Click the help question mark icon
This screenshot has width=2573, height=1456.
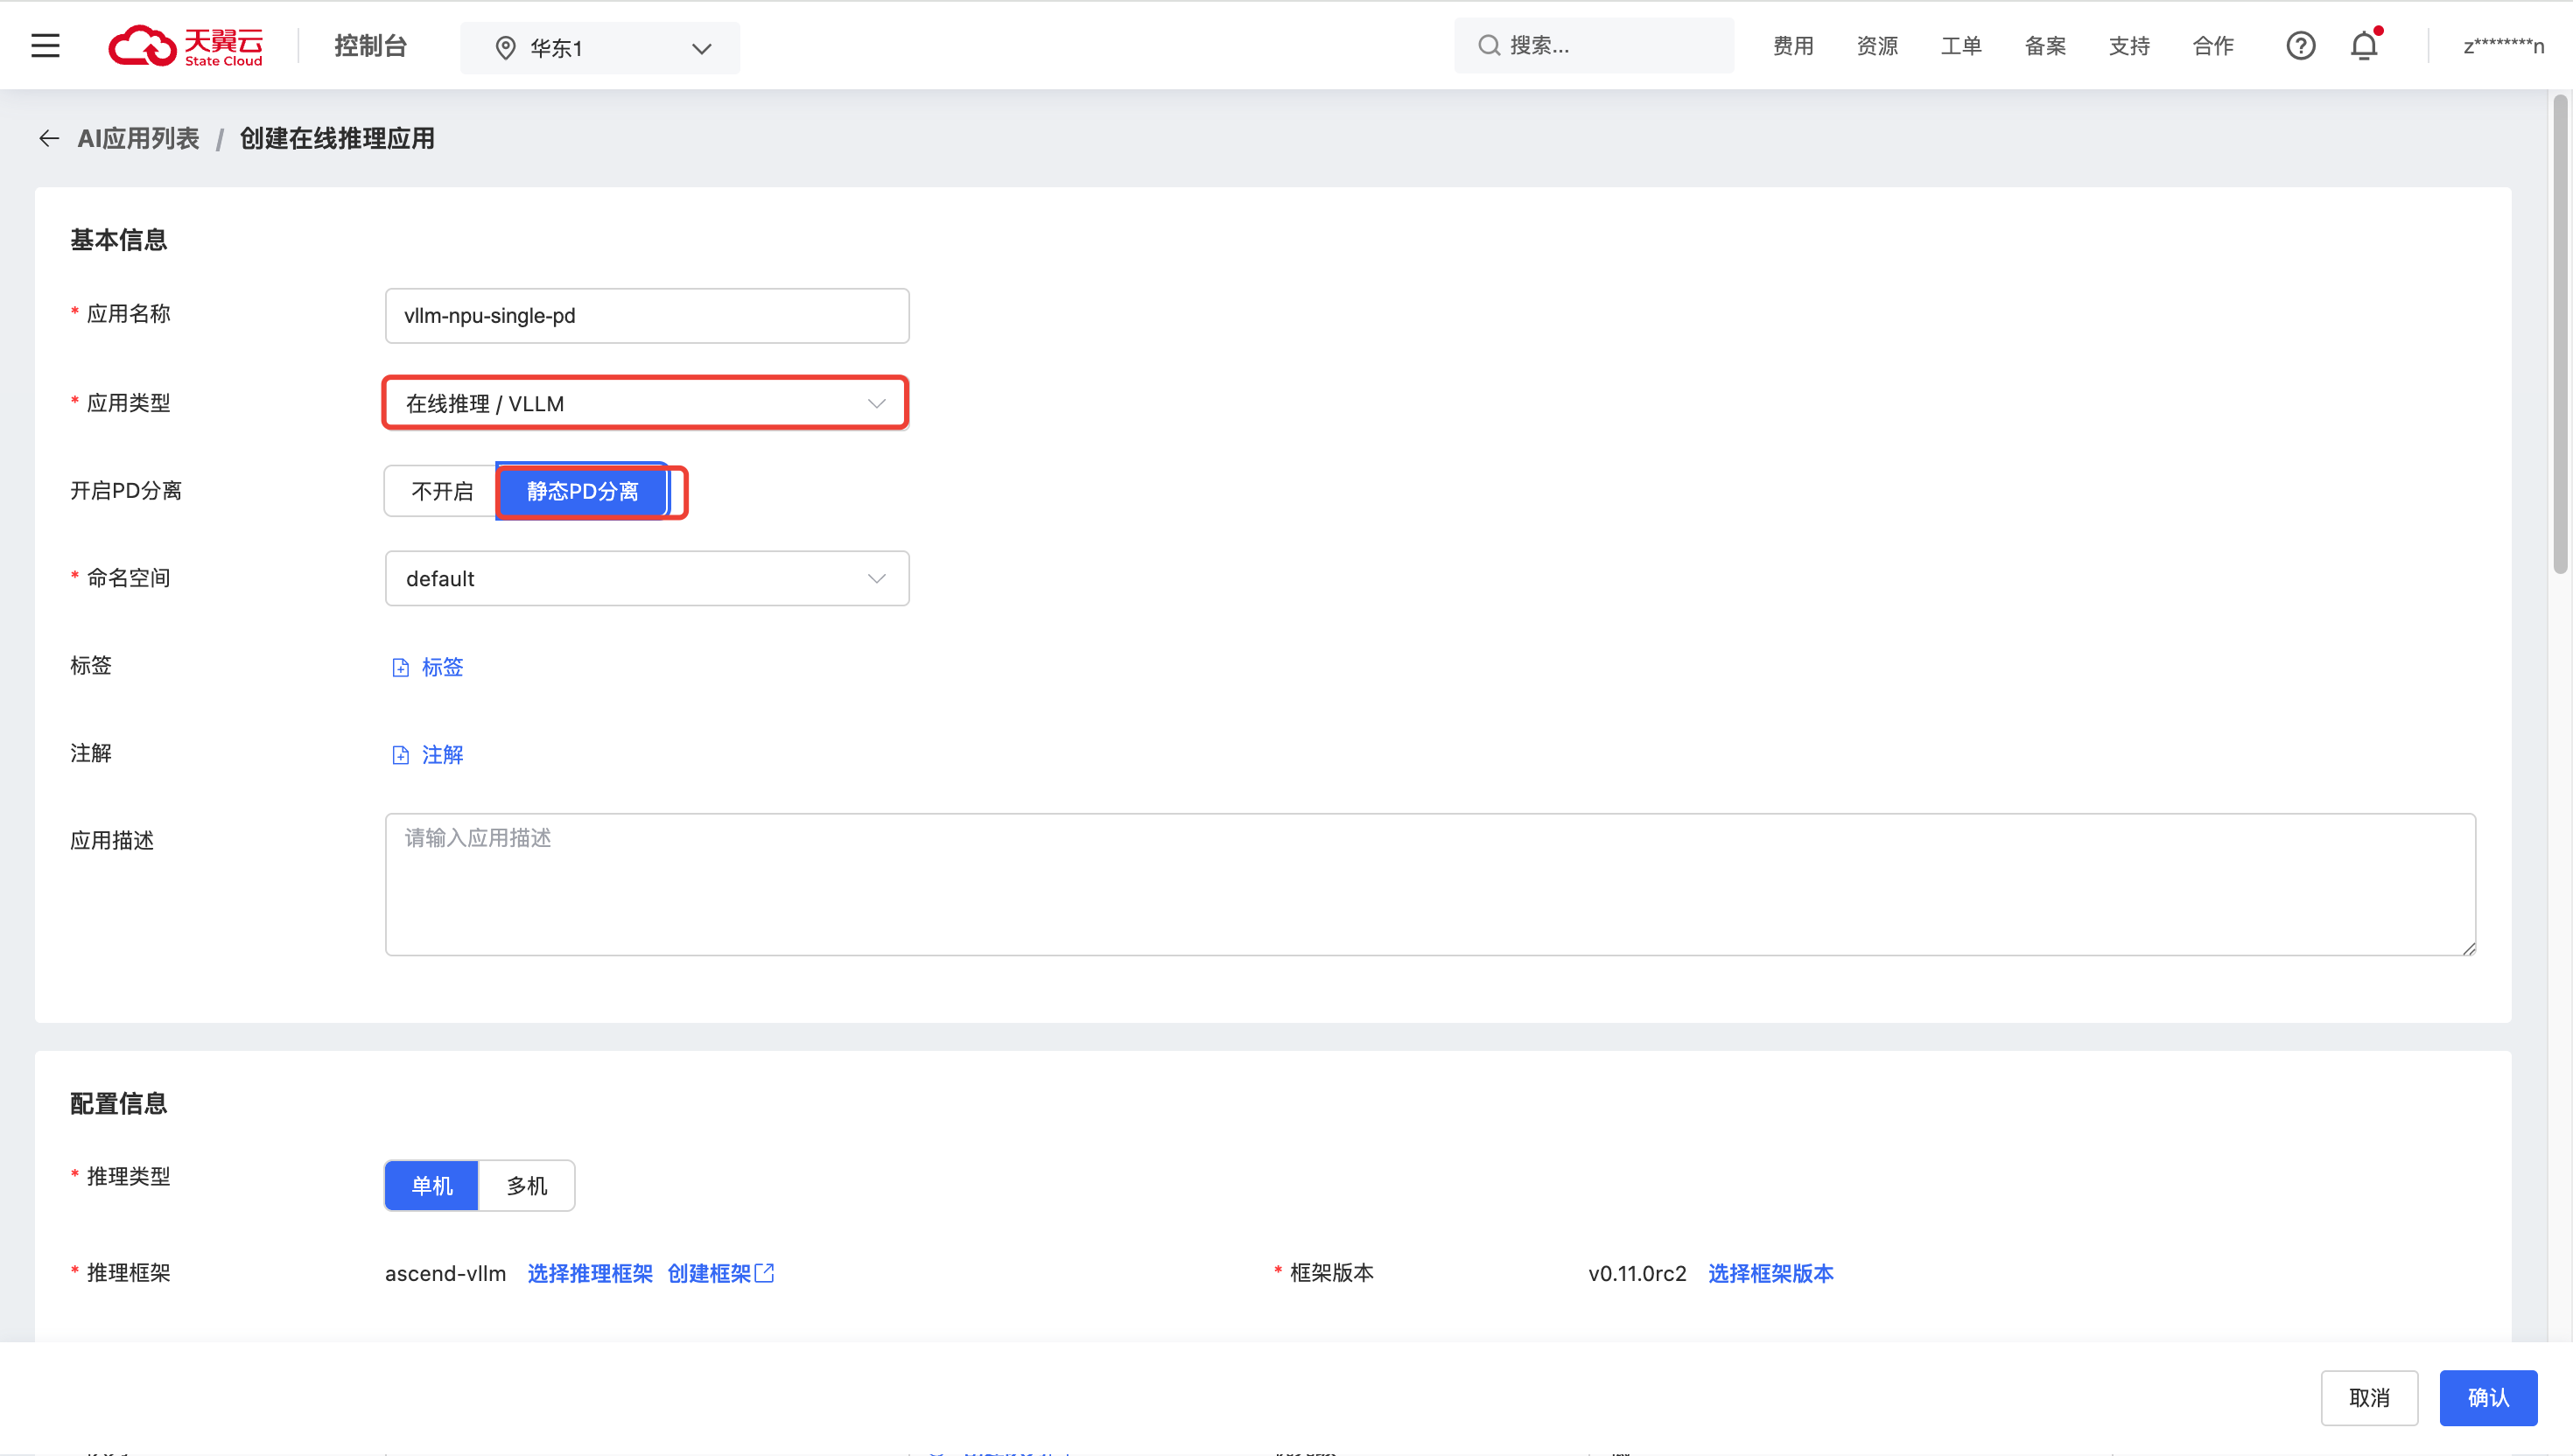[x=2300, y=46]
